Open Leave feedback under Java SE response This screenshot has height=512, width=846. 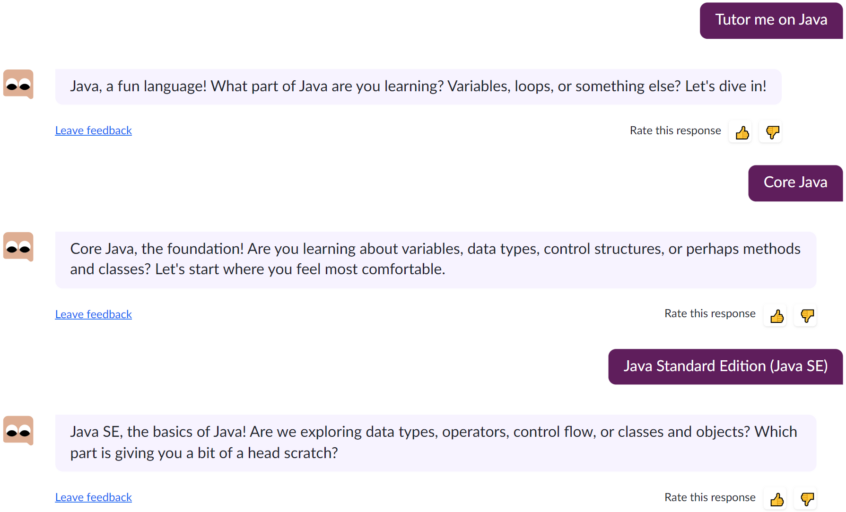93,497
